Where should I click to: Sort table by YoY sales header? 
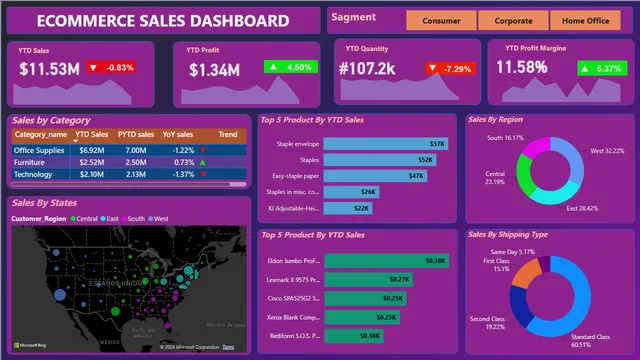coord(178,134)
